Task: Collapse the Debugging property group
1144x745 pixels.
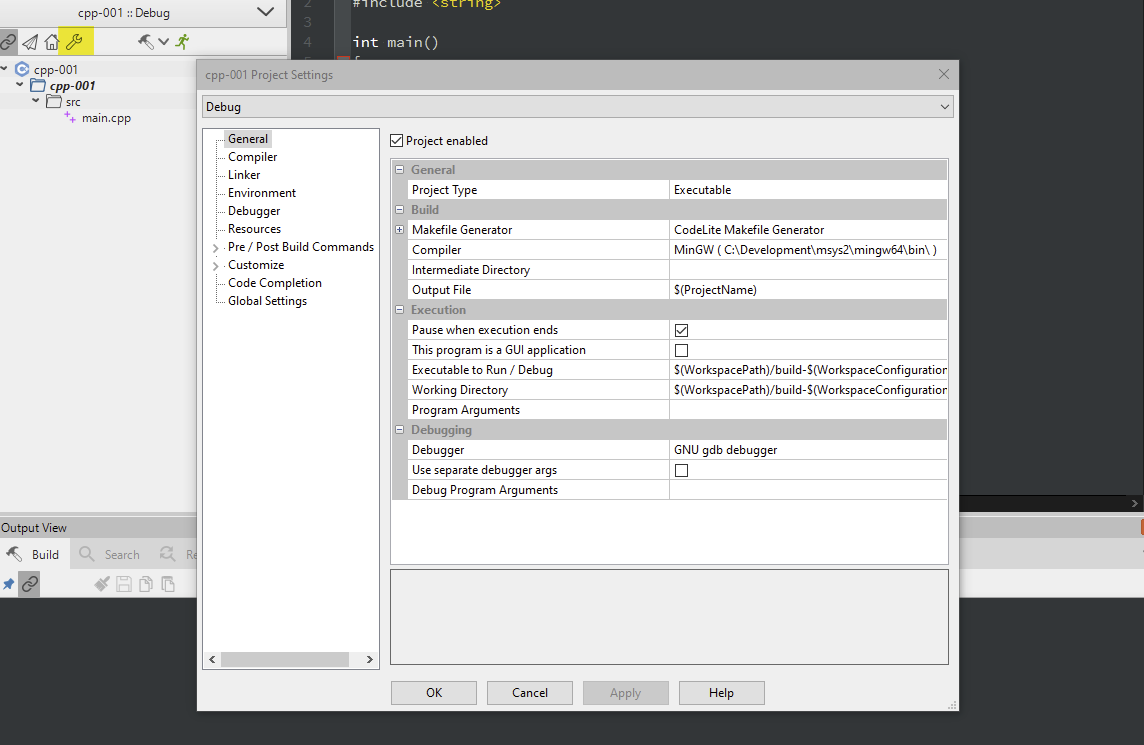Action: click(399, 430)
